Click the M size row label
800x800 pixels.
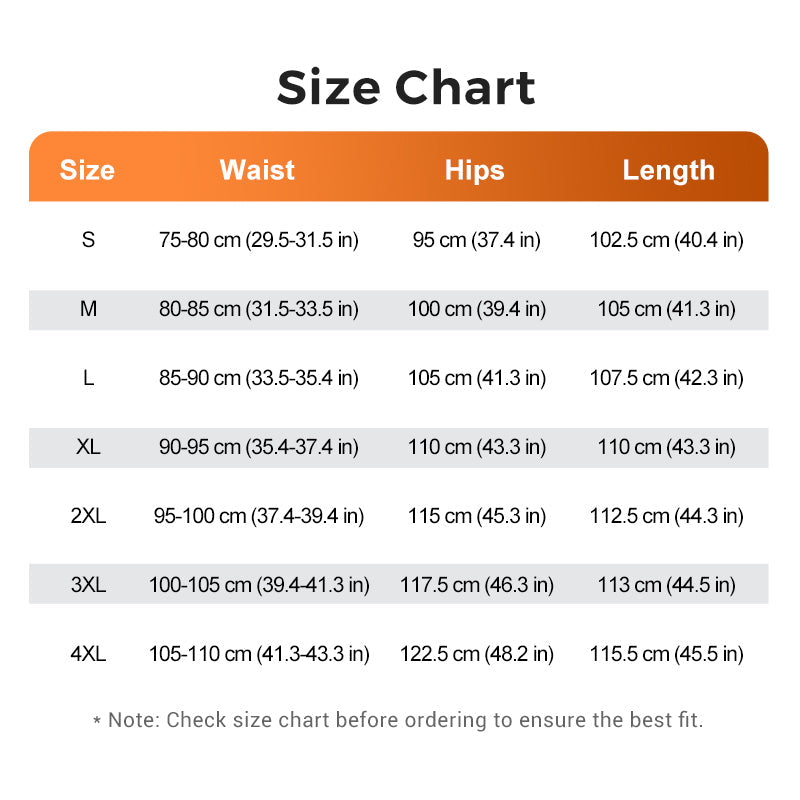click(x=88, y=309)
